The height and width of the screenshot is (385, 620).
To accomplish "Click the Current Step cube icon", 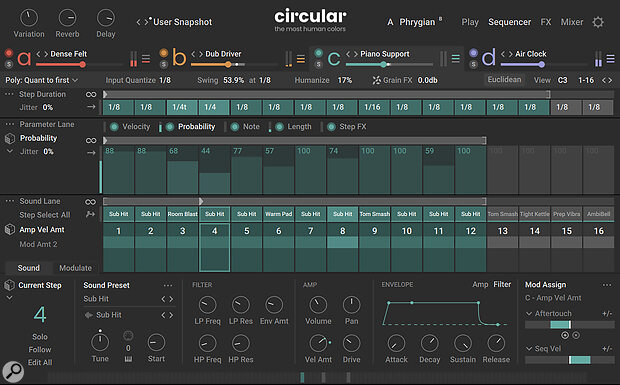I will (9, 285).
